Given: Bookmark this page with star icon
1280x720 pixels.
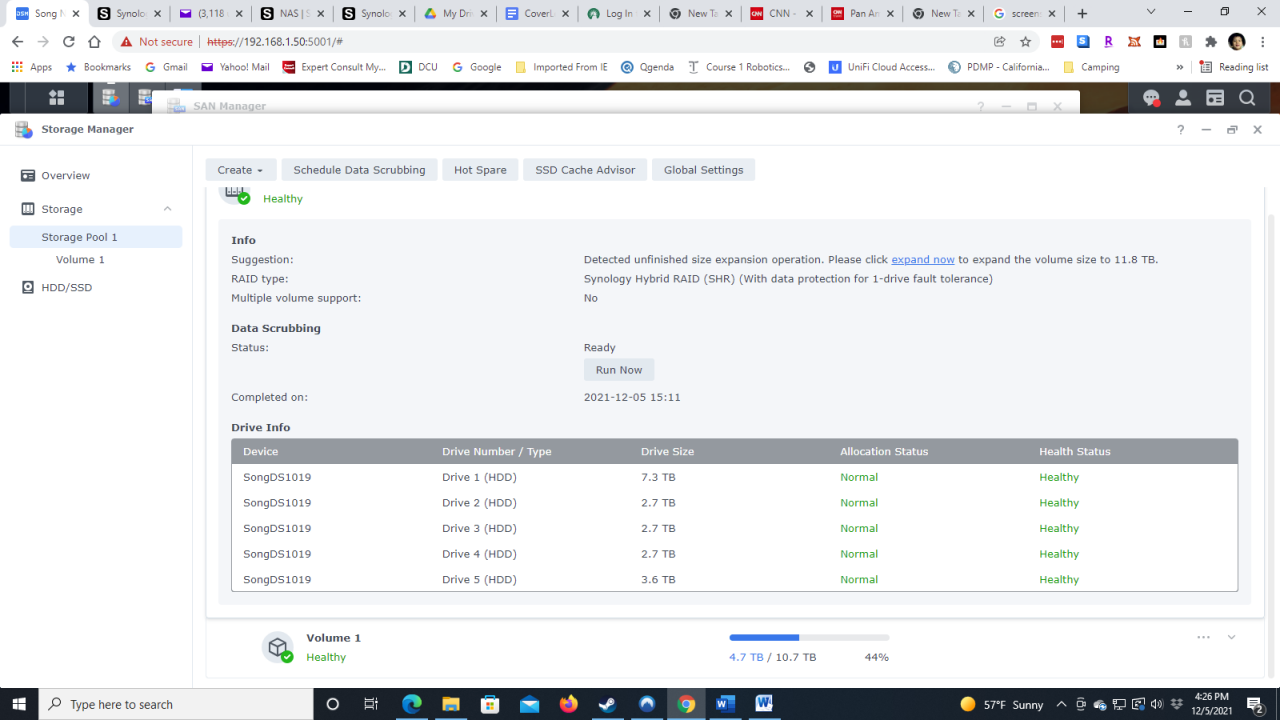Looking at the screenshot, I should 1025,42.
